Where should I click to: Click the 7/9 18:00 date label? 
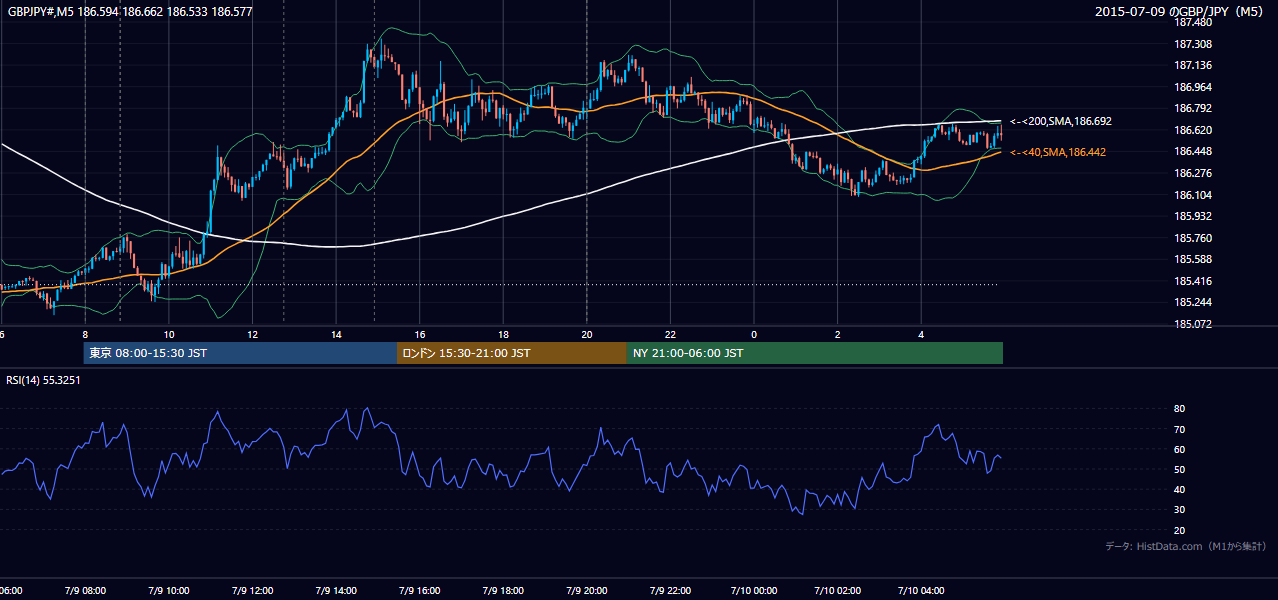pyautogui.click(x=503, y=591)
